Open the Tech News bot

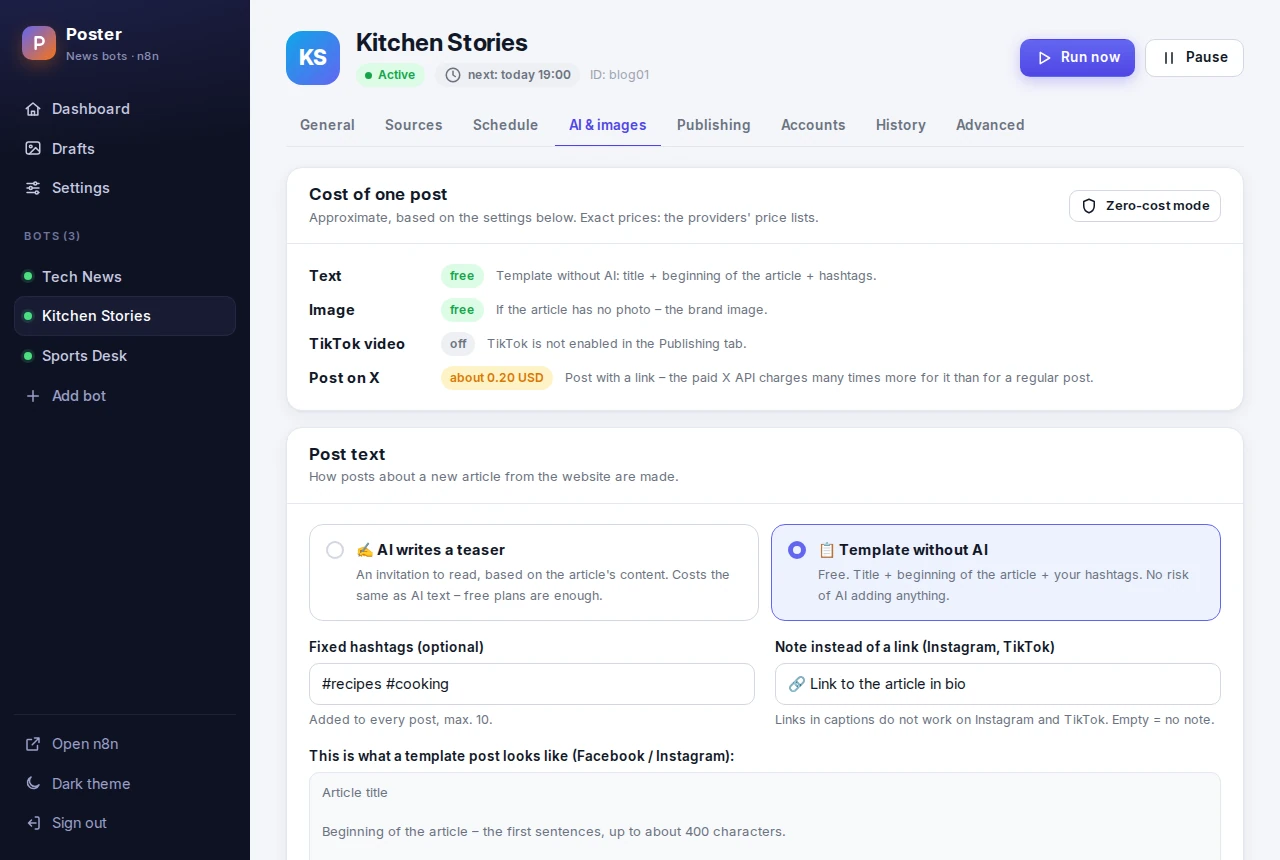pyautogui.click(x=125, y=277)
